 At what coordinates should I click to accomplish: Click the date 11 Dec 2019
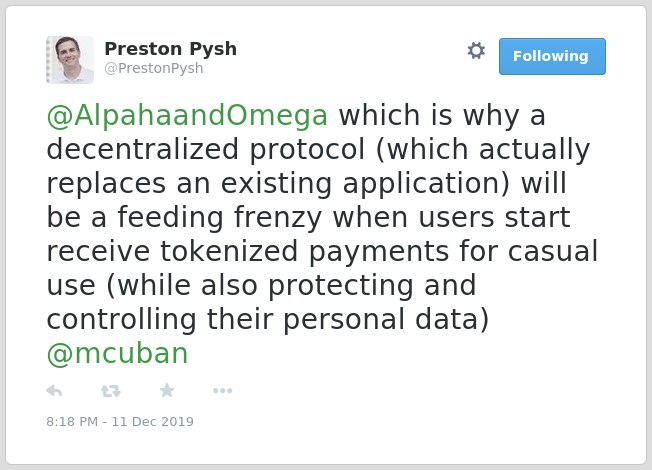point(153,422)
